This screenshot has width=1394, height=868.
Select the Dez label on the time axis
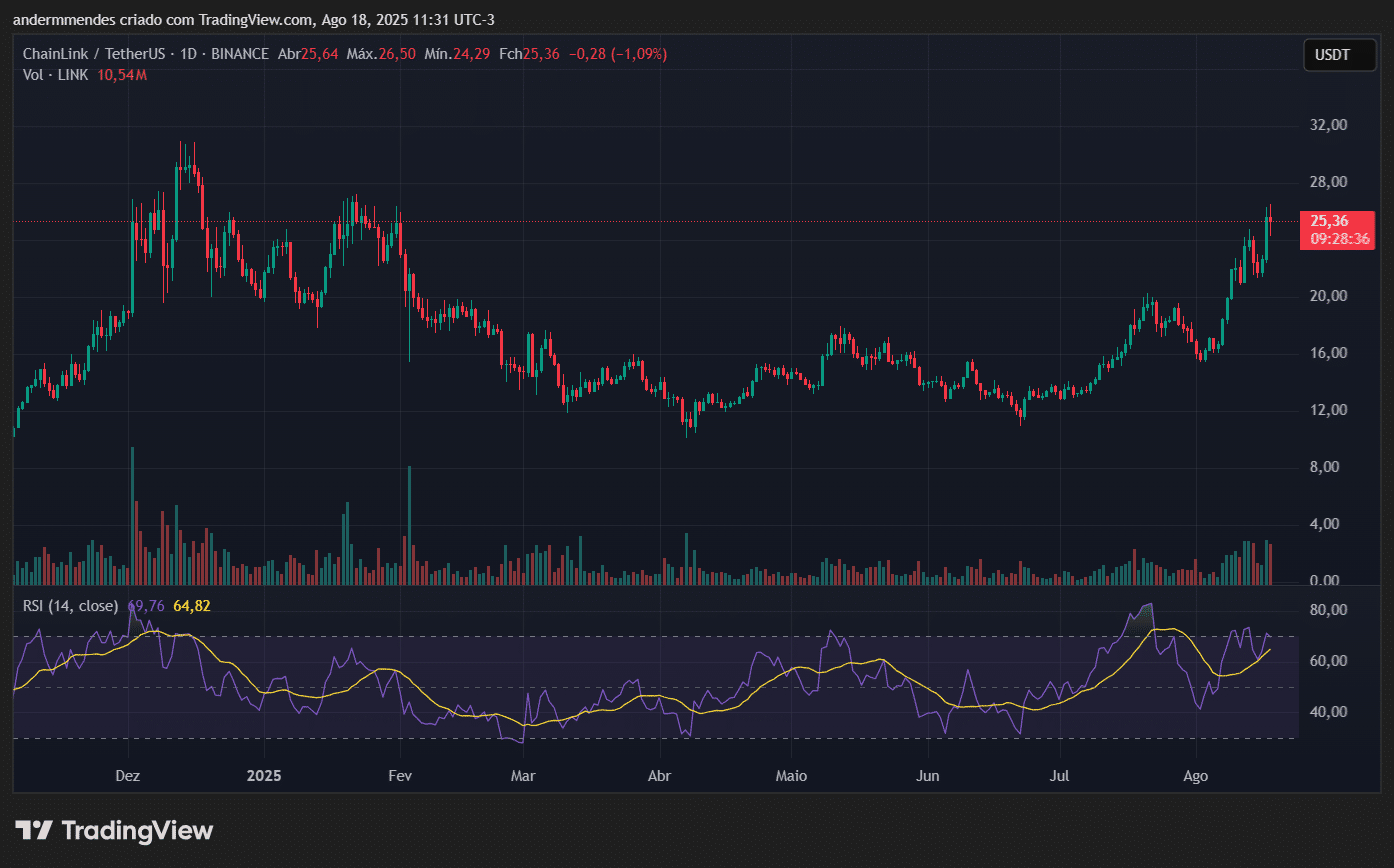(127, 775)
